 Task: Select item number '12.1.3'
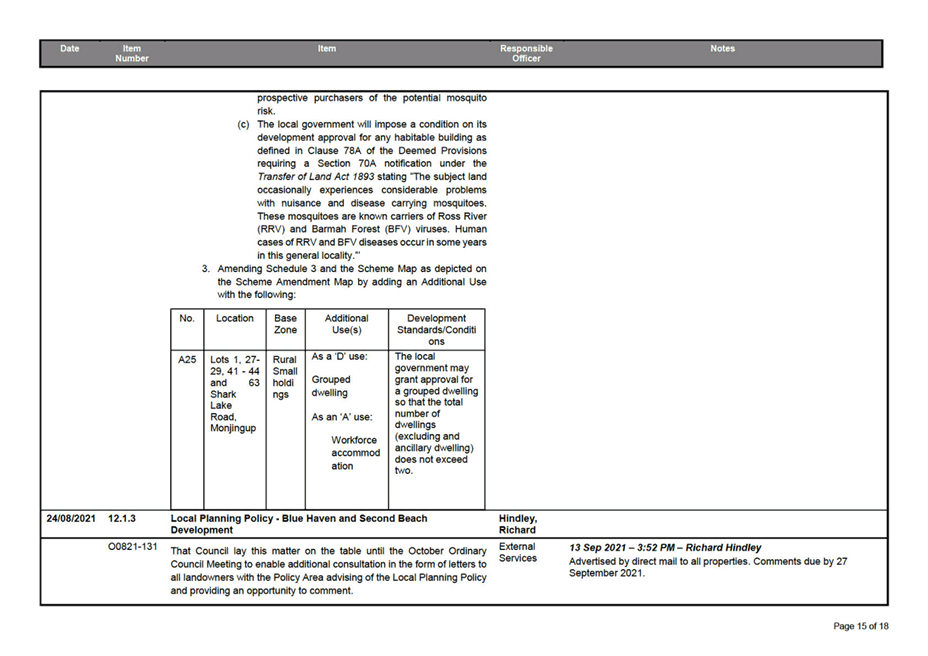[x=121, y=518]
